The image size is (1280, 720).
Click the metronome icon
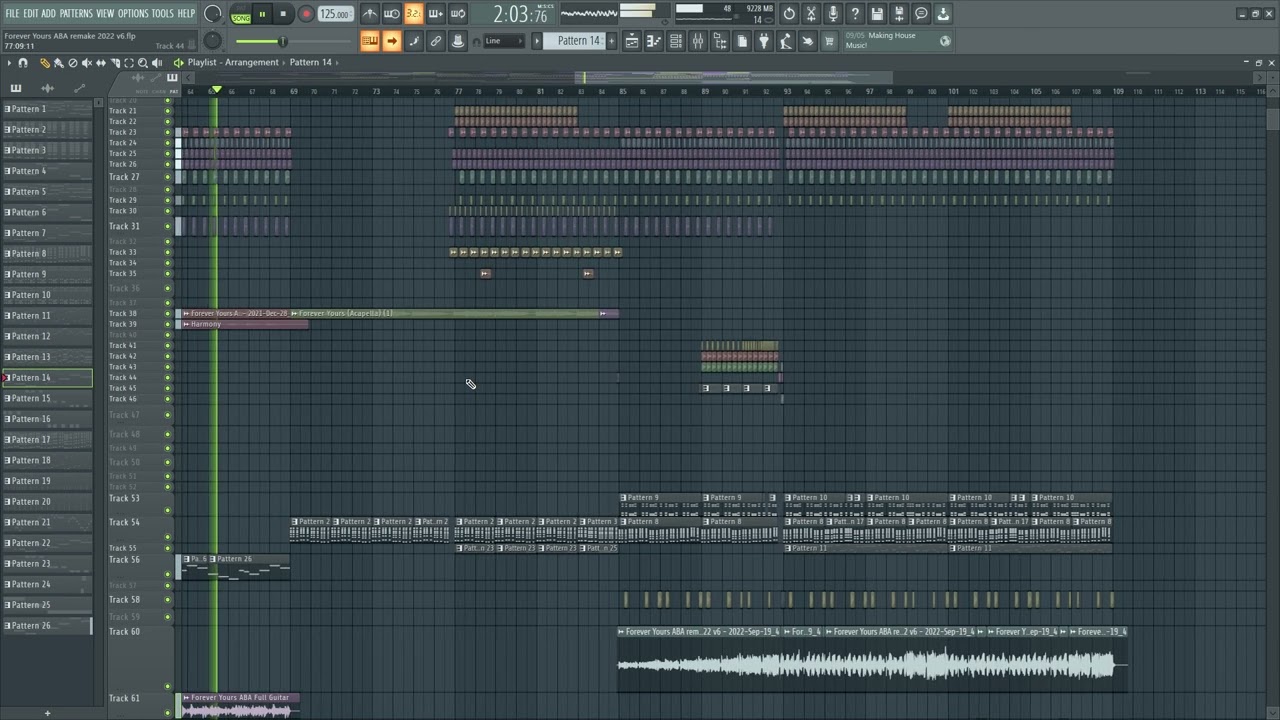click(370, 14)
